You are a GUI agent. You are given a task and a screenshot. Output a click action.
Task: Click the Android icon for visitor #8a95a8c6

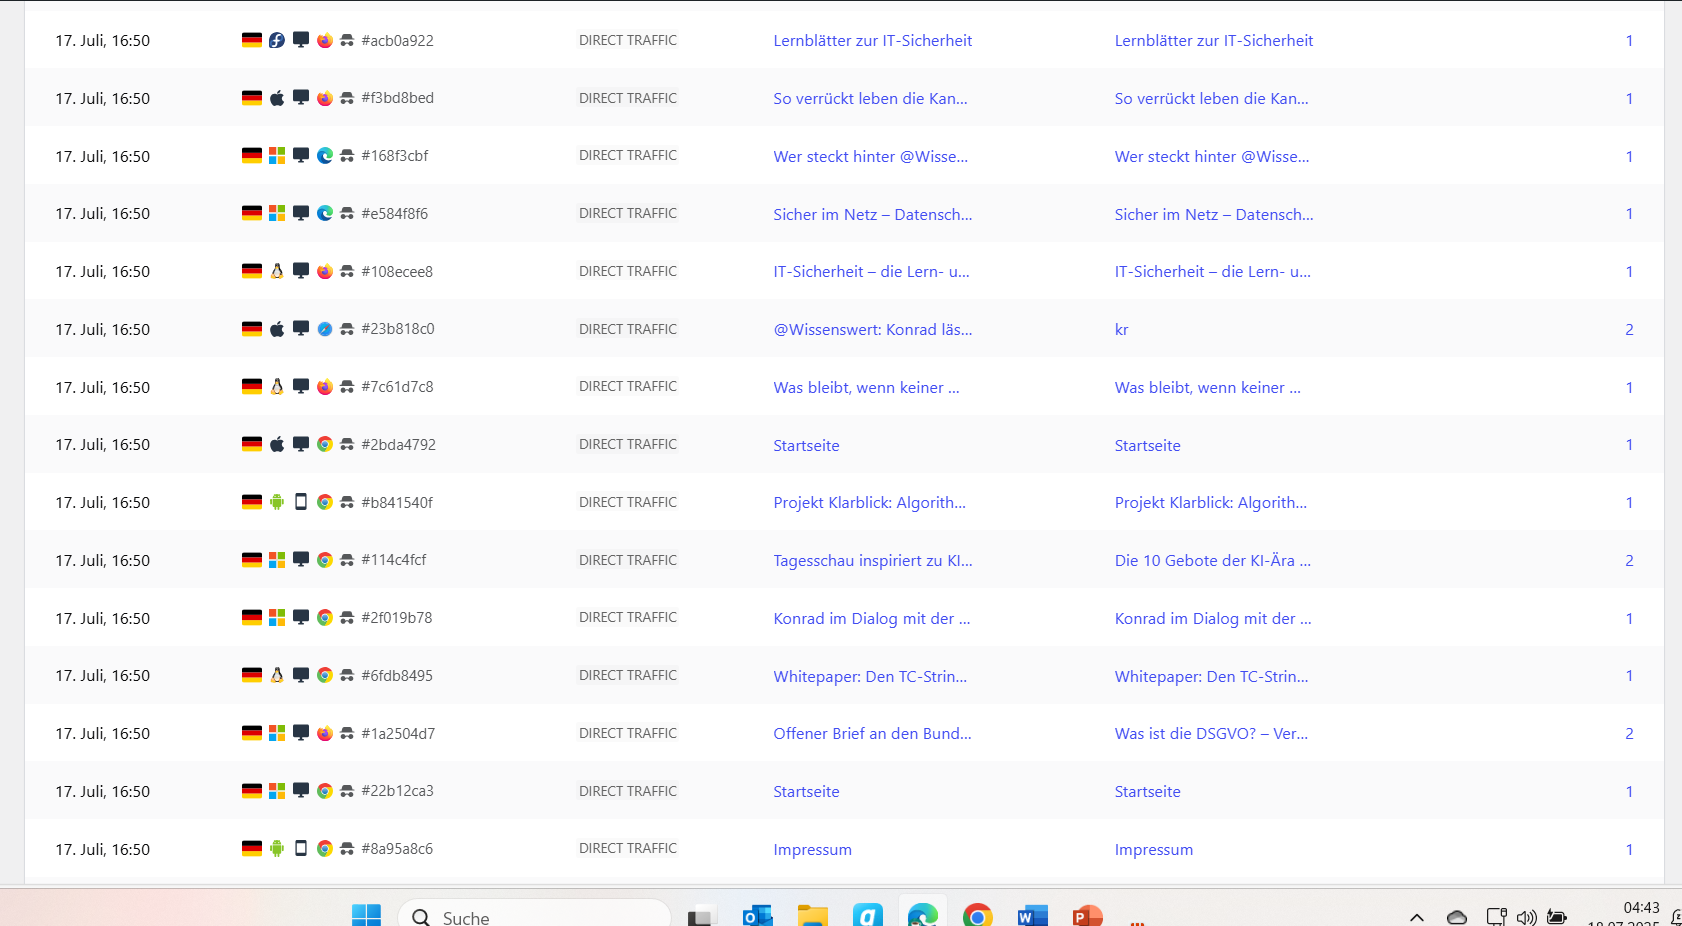tap(277, 849)
